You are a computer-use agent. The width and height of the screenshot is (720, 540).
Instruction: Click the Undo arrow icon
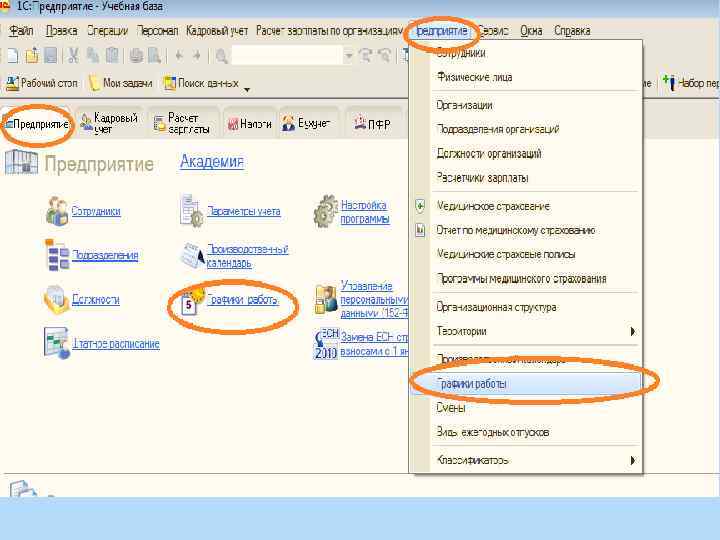(179, 56)
